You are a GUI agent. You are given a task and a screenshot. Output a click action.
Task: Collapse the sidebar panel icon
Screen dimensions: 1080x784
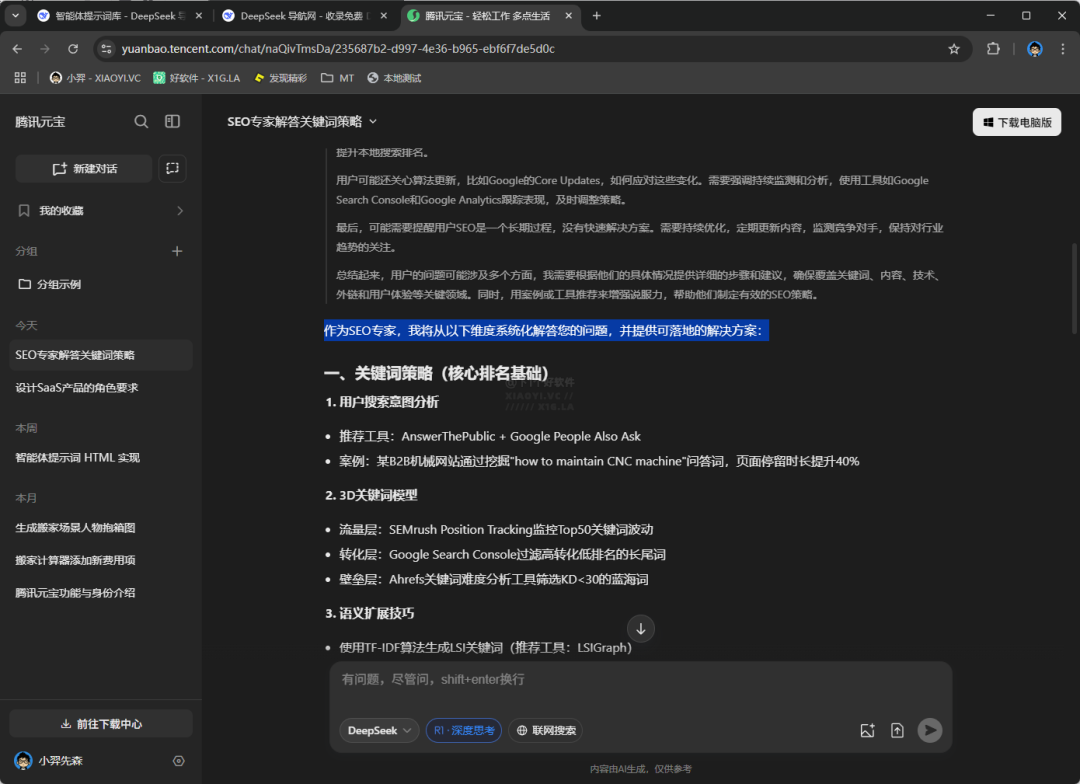(x=172, y=121)
